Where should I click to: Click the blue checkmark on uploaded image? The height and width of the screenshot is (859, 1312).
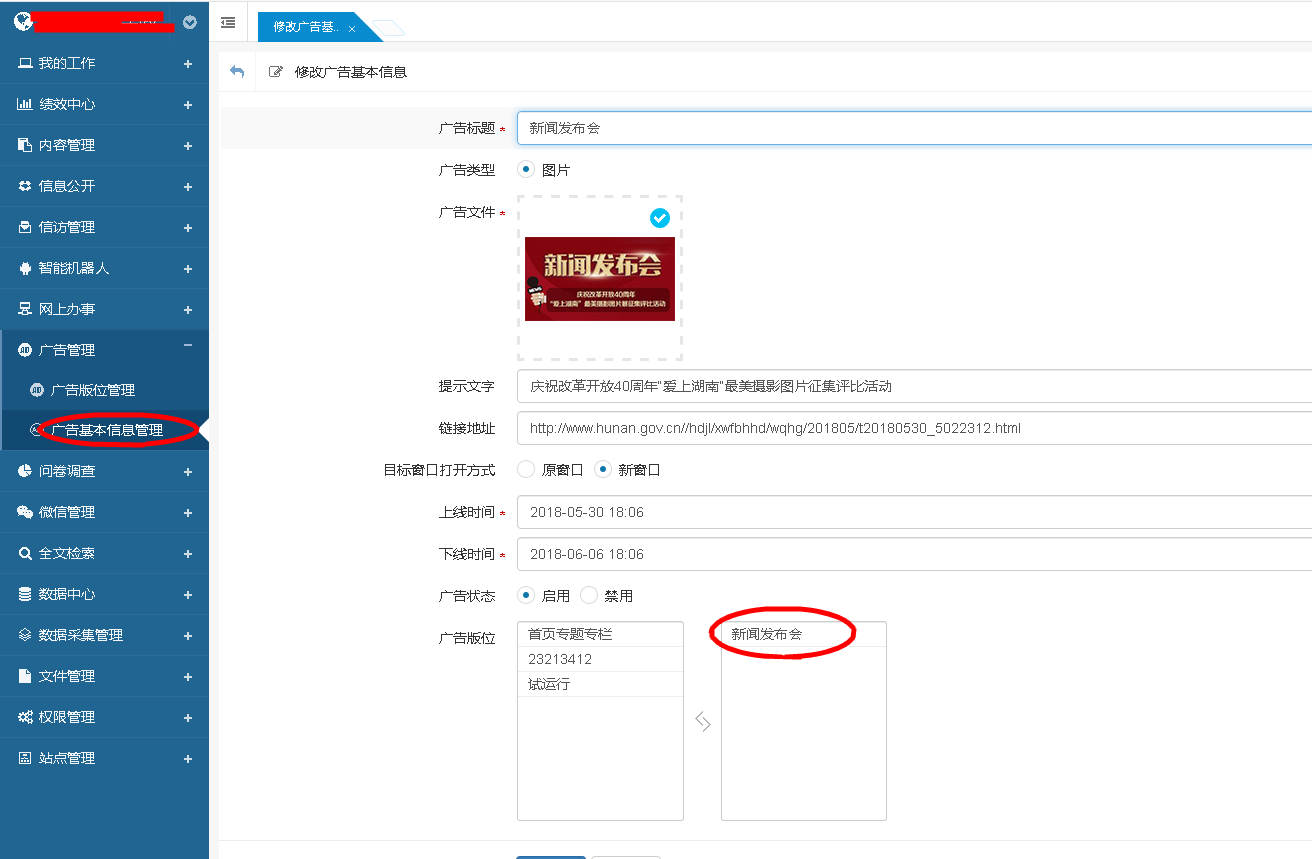[659, 217]
